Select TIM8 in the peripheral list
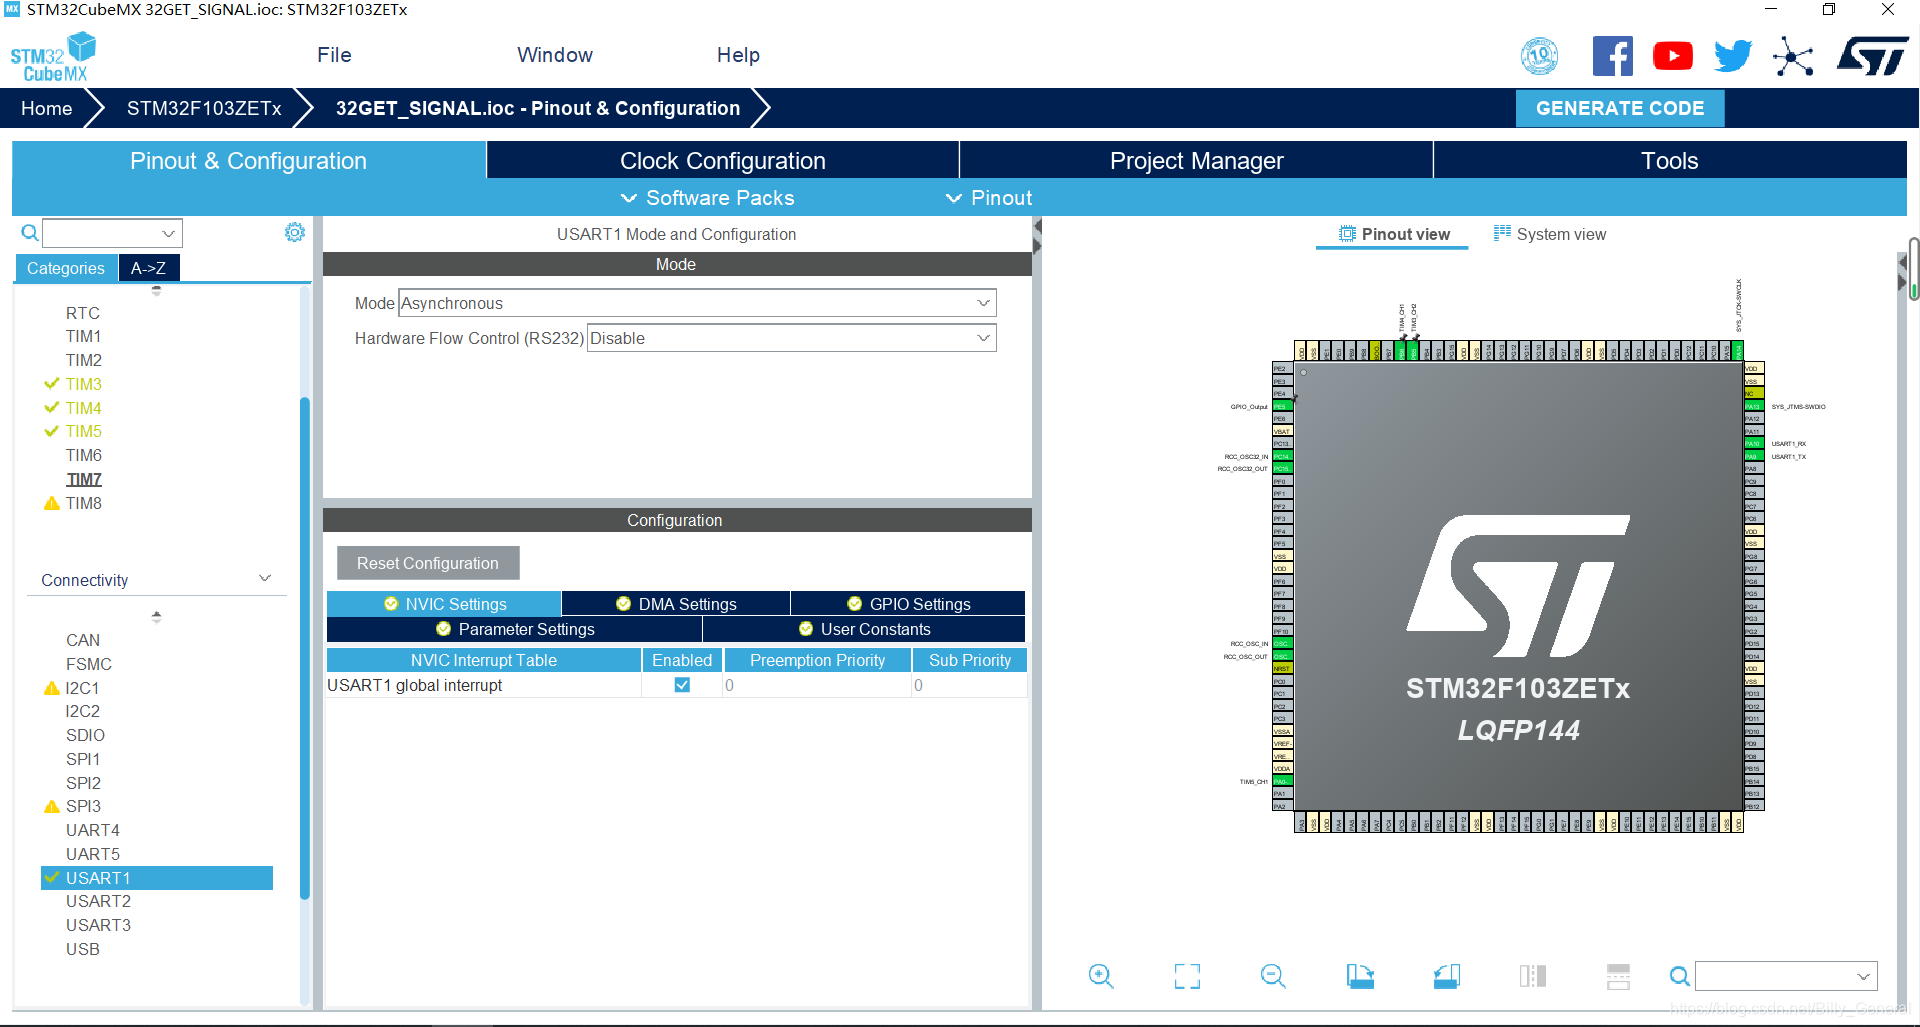The image size is (1920, 1027). (84, 503)
